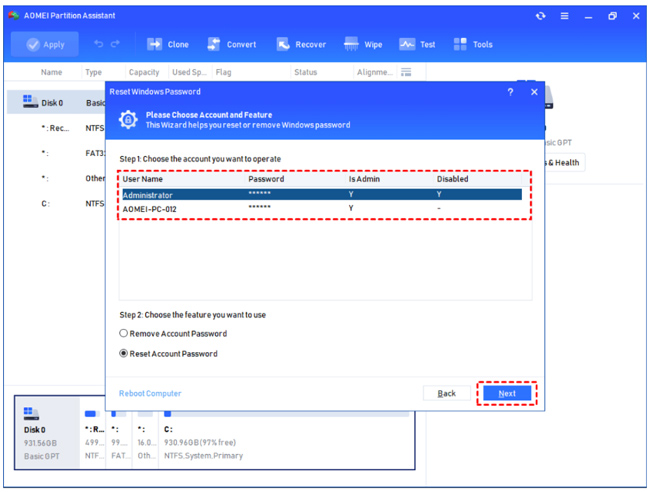The width and height of the screenshot is (650, 492).
Task: Click the Clone toolbar icon
Action: click(x=155, y=44)
